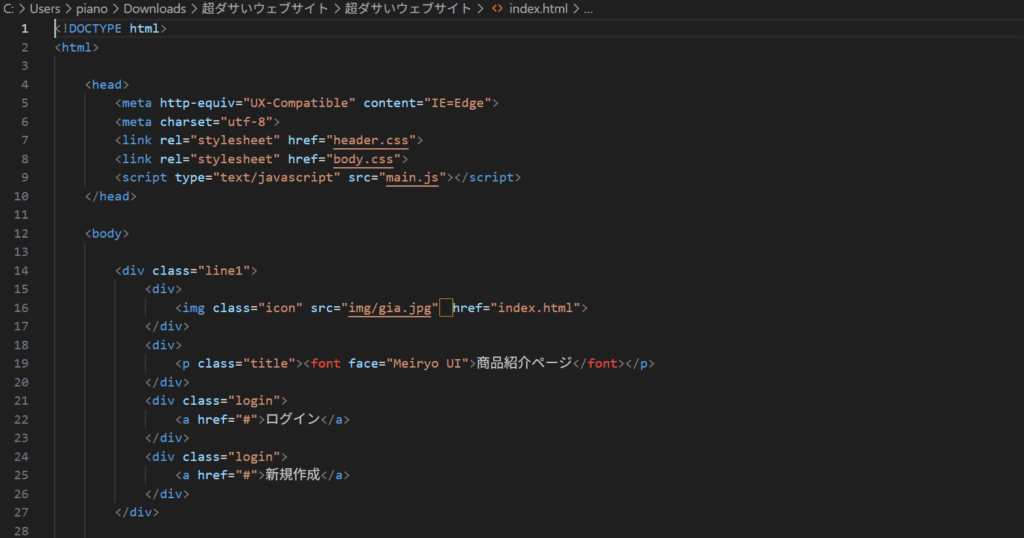Click the C: drive breadcrumb root

[9, 9]
